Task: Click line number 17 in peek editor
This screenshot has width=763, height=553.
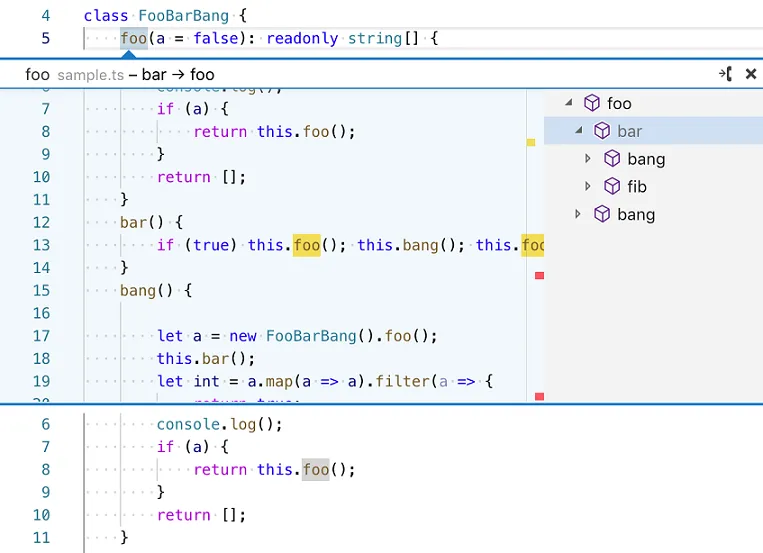Action: coord(41,336)
